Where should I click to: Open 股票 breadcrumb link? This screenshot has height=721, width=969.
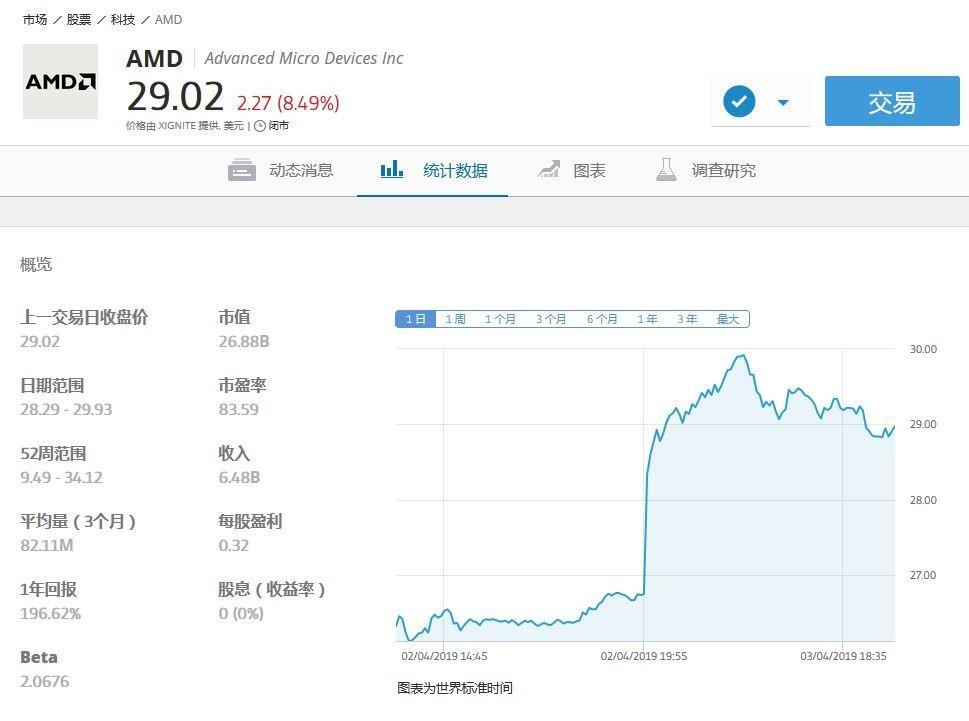(x=79, y=19)
